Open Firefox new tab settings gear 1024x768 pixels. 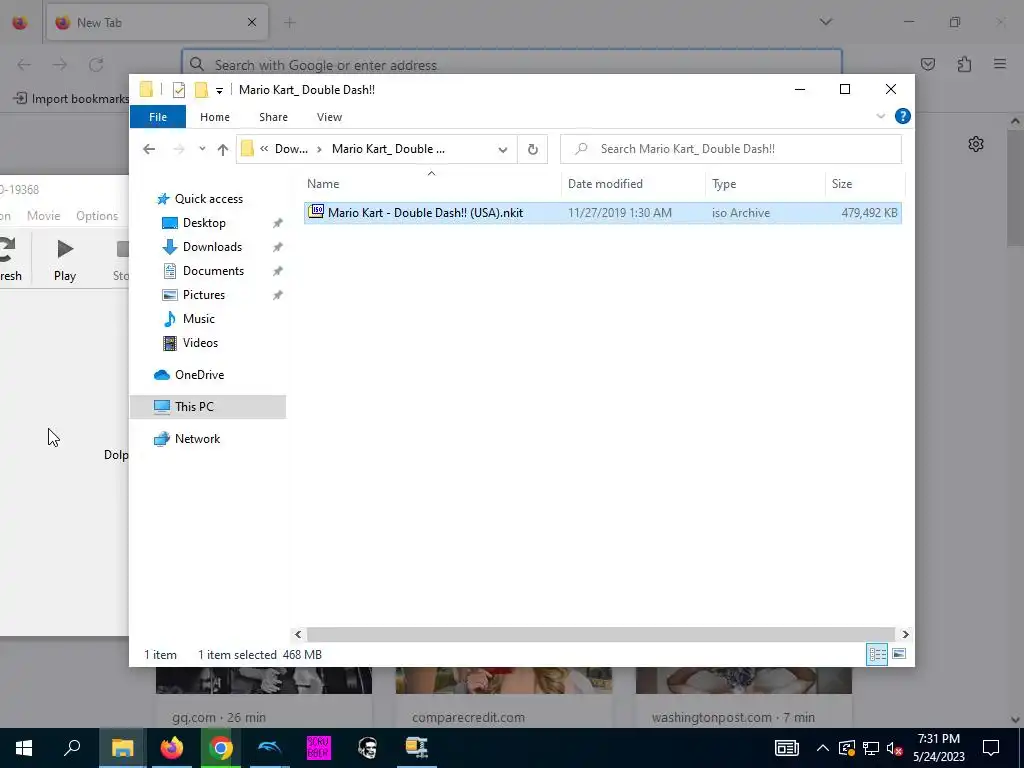(x=976, y=144)
